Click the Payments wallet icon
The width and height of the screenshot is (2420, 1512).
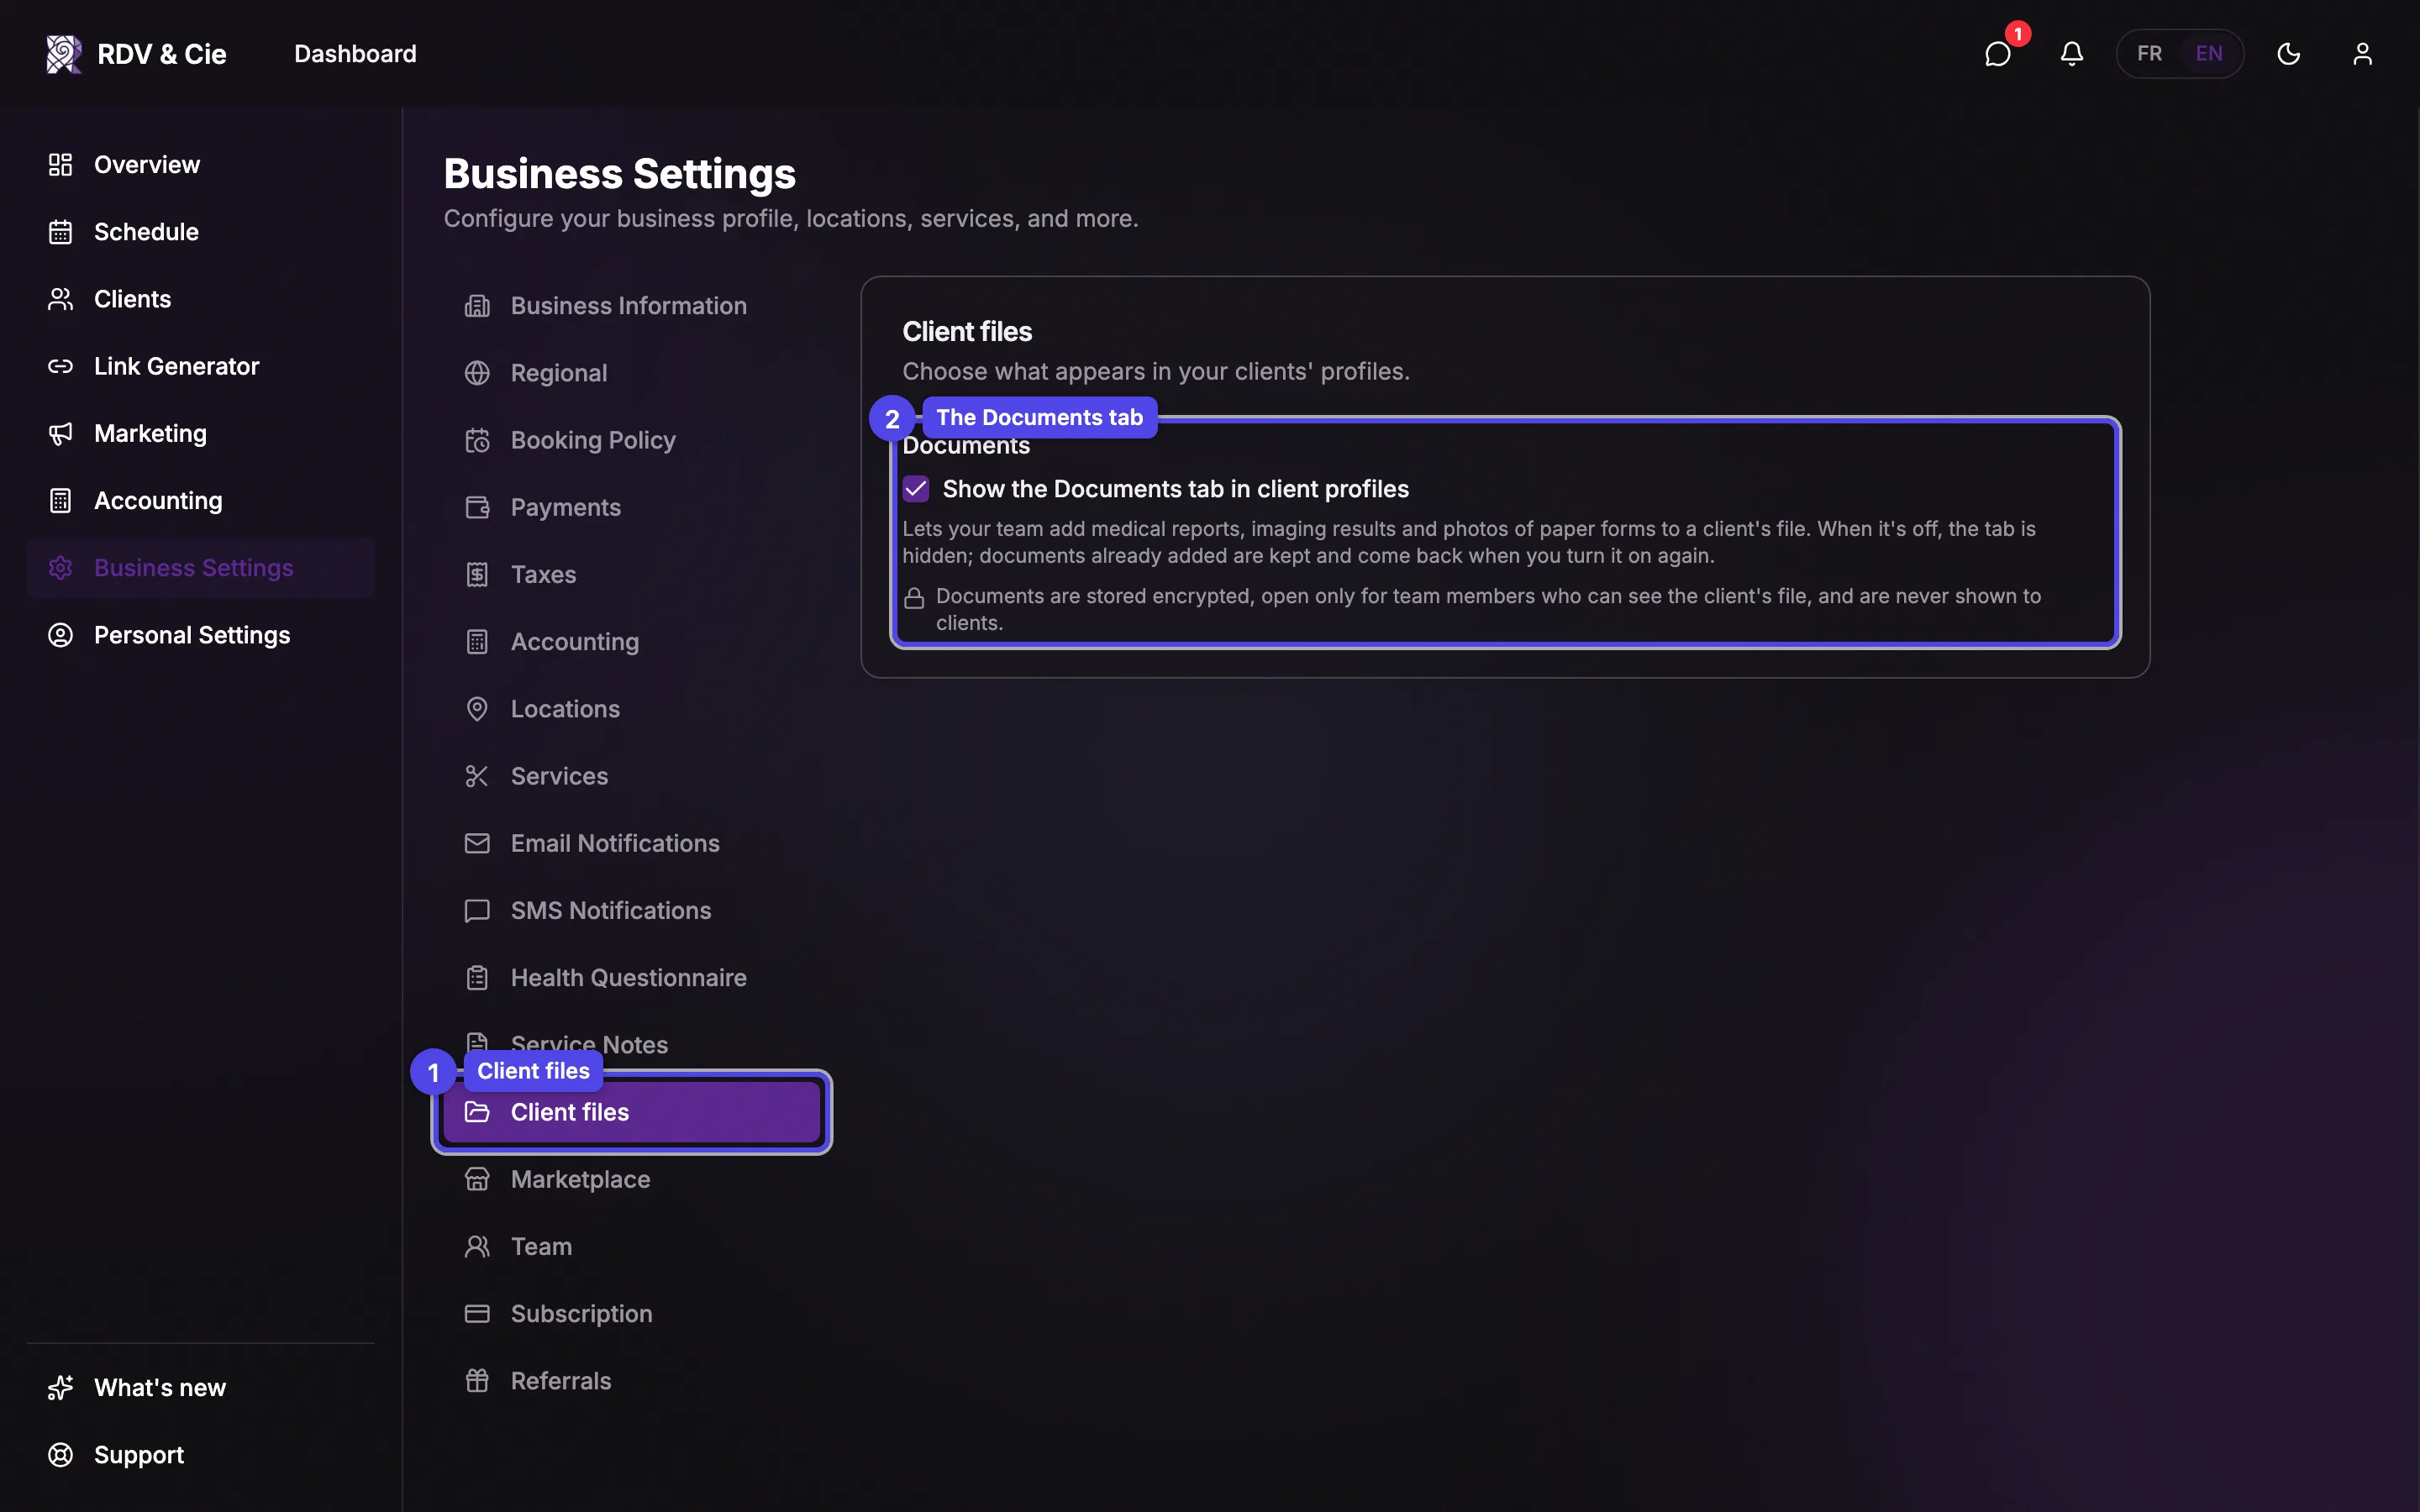(477, 508)
